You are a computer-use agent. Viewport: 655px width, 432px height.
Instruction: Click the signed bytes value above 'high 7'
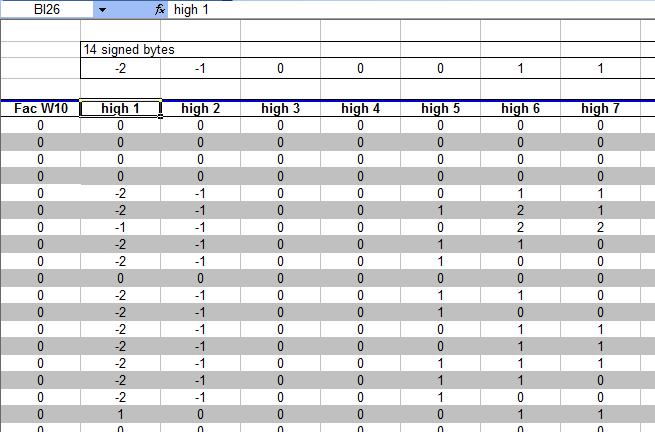[600, 68]
